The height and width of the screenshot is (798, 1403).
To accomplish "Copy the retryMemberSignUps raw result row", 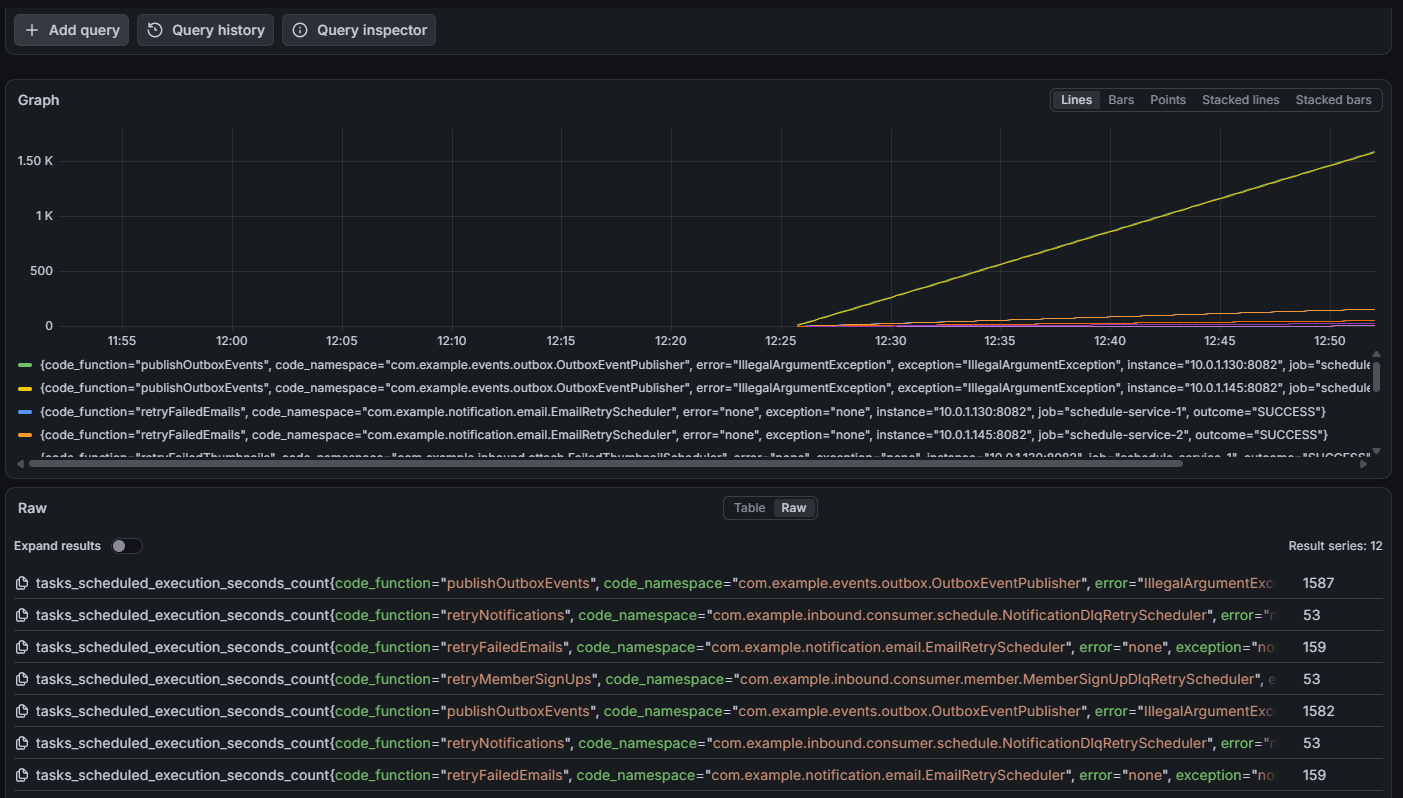I will (22, 679).
